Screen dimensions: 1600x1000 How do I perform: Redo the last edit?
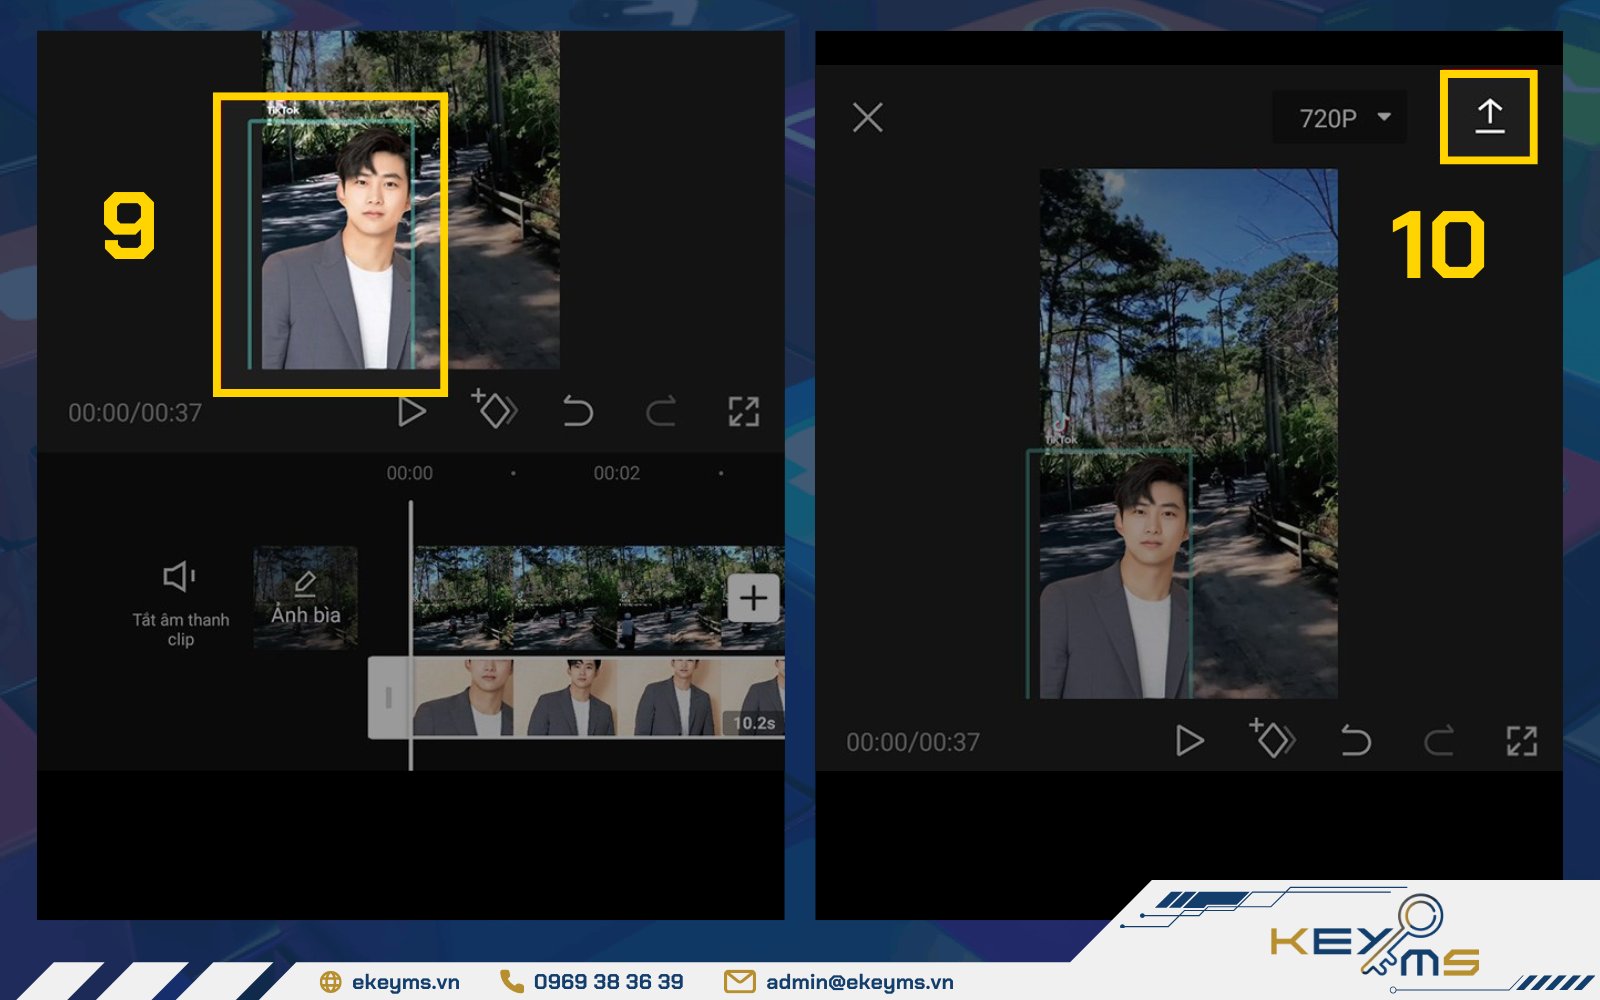[x=660, y=410]
